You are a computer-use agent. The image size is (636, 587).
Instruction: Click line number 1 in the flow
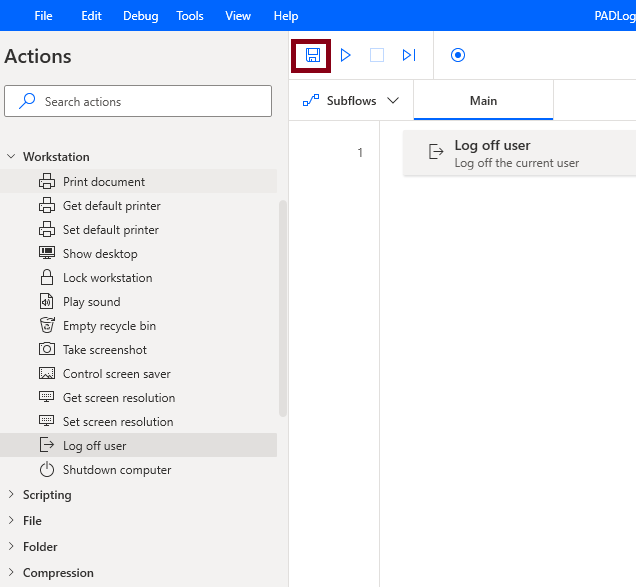[x=360, y=152]
